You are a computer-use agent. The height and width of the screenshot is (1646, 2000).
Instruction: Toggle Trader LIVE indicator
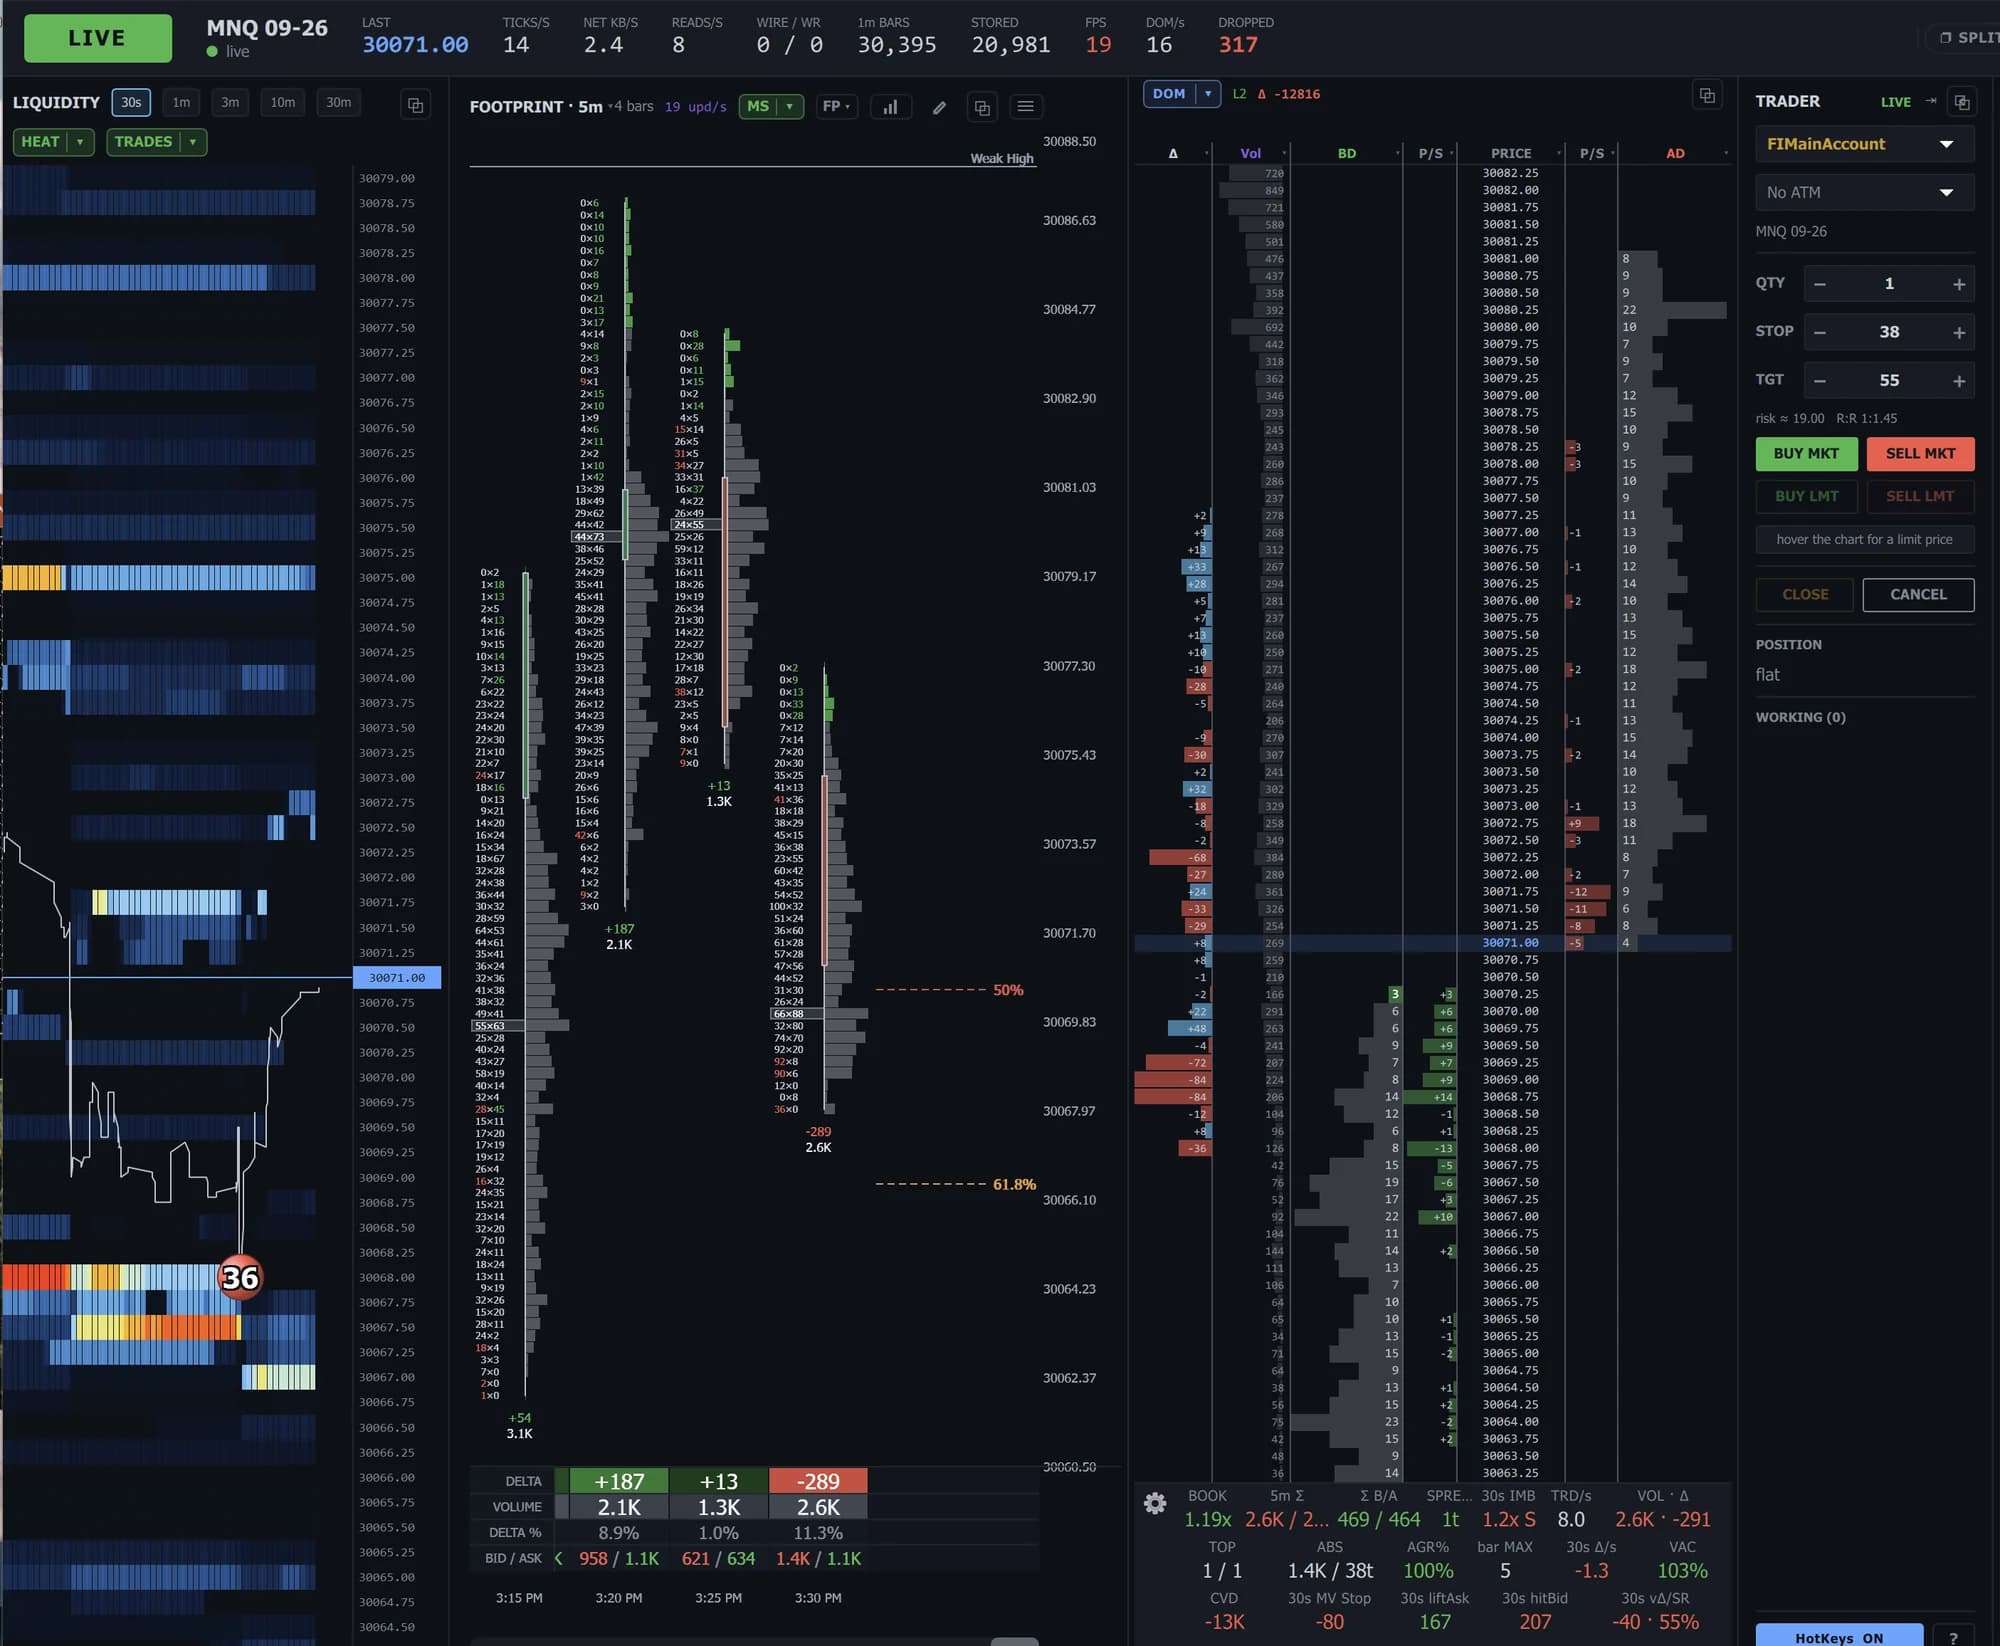coord(1895,102)
